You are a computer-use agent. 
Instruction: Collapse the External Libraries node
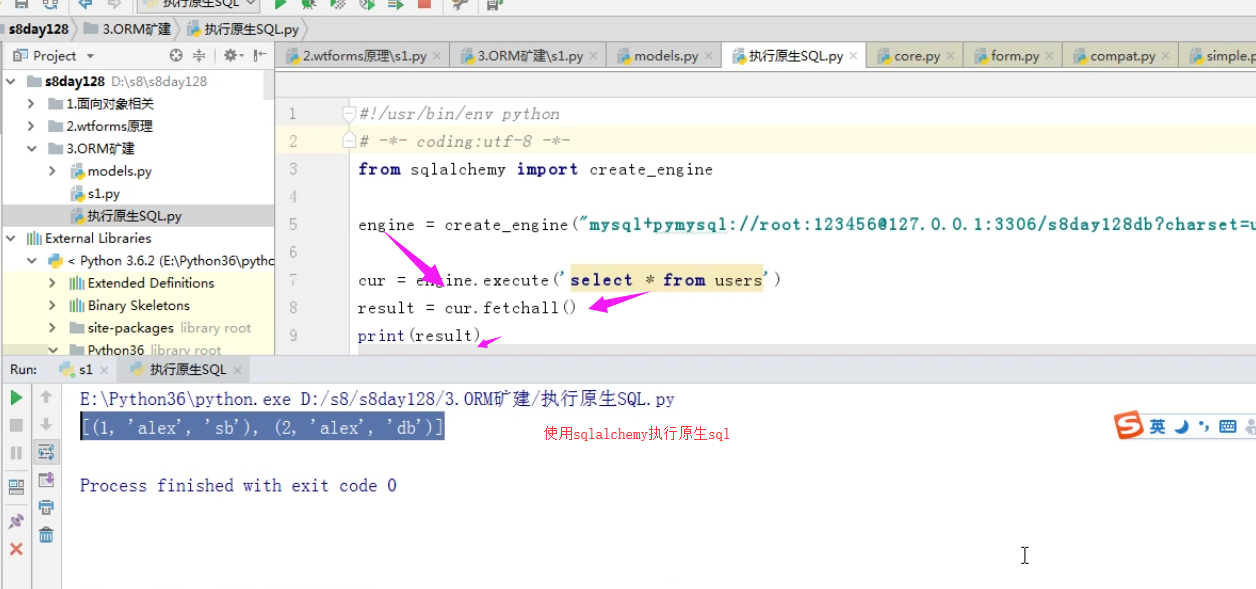[12, 238]
